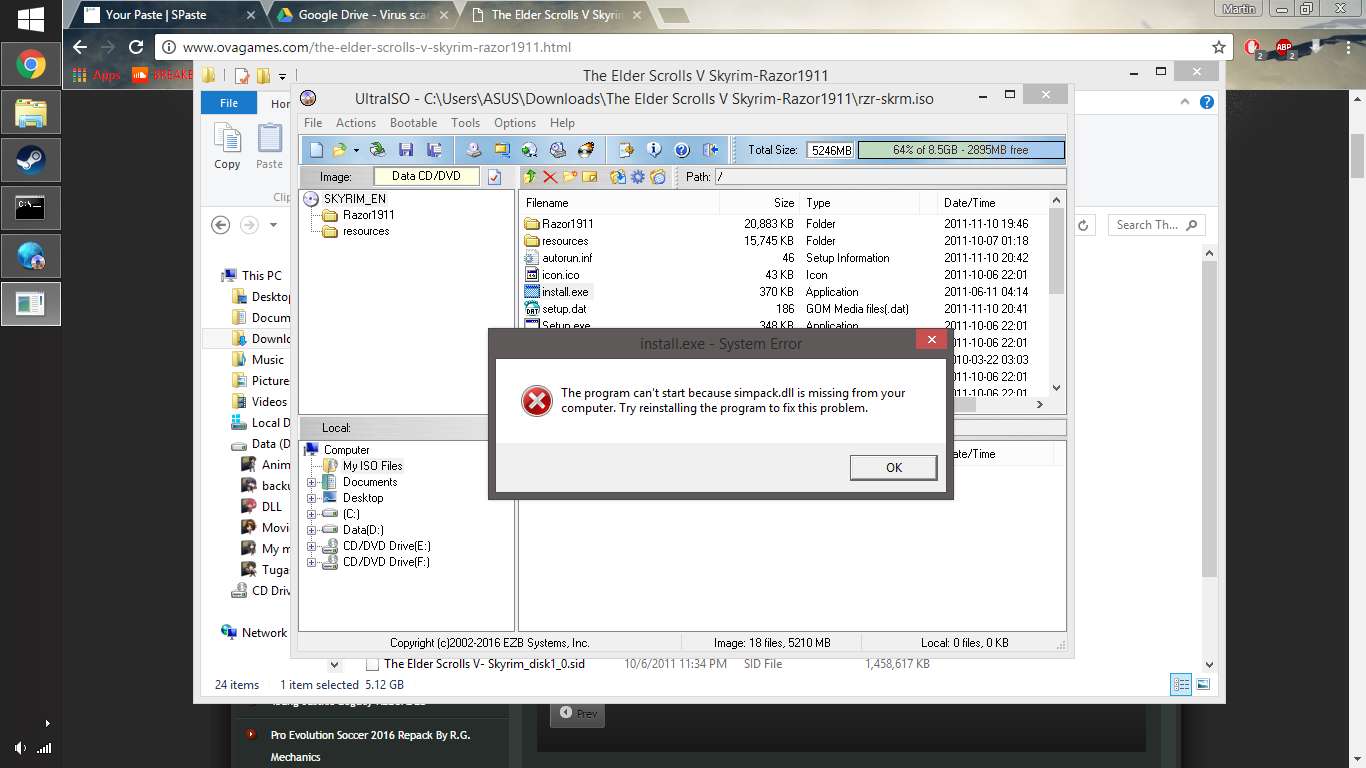The height and width of the screenshot is (768, 1366).
Task: Open the Help menu in UltraISO
Action: [562, 123]
